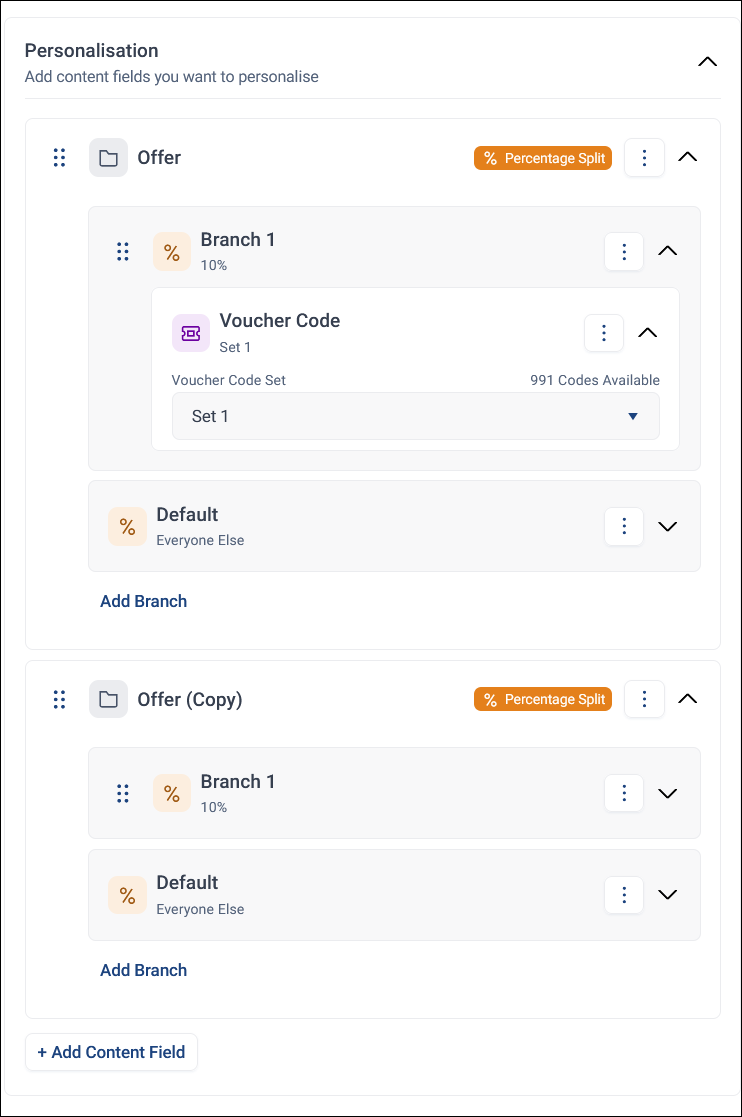Click Add Branch under Offer
This screenshot has height=1117, width=742.
pos(143,601)
